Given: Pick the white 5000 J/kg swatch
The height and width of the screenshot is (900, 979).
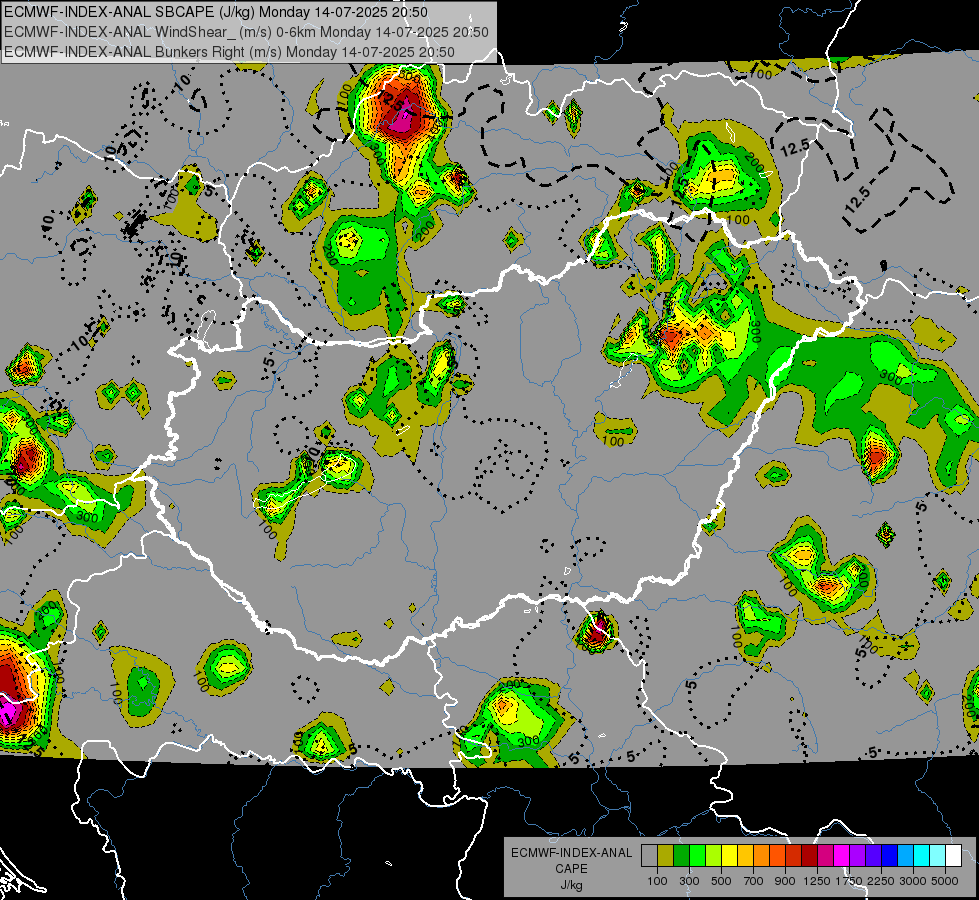Looking at the screenshot, I should coord(953,855).
